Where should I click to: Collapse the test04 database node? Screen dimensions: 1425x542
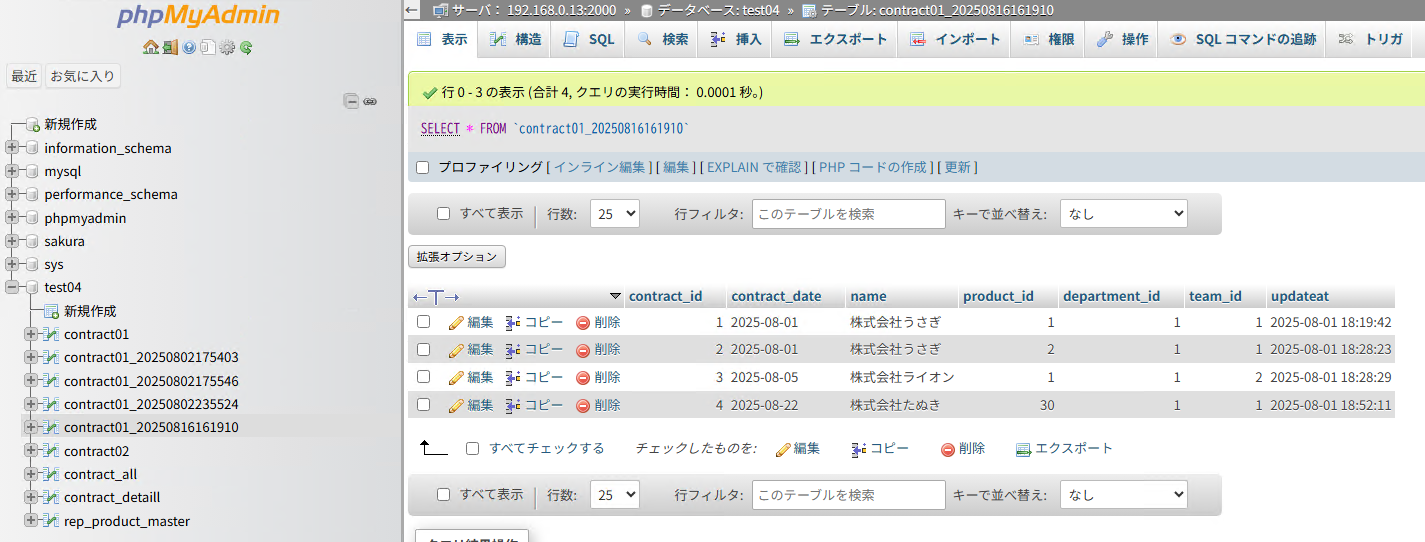coord(12,287)
